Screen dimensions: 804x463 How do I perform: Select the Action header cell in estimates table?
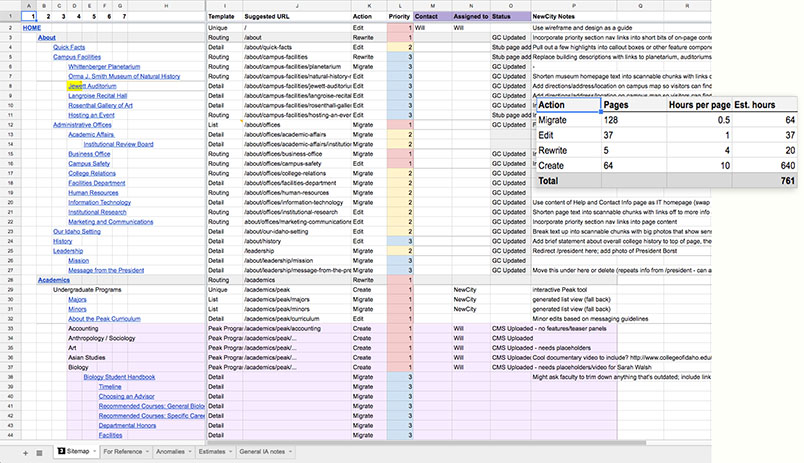pos(568,105)
